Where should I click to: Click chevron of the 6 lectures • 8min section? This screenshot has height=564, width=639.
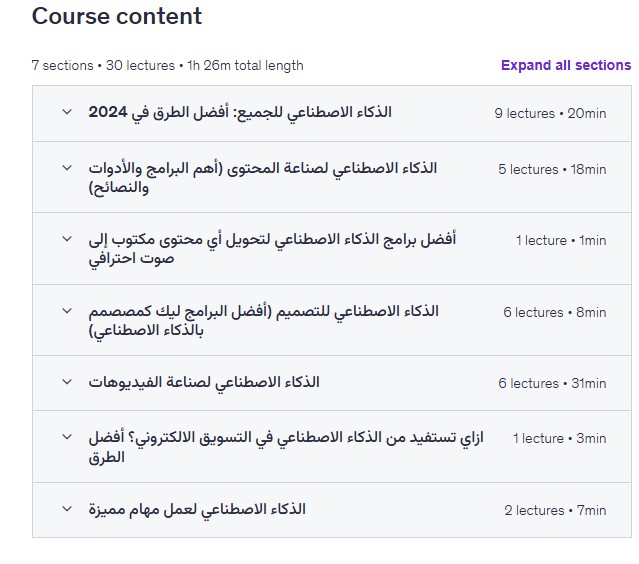tap(67, 311)
